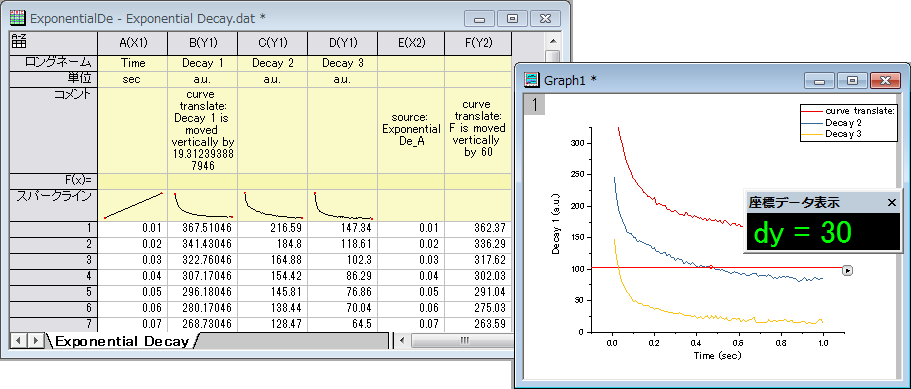The height and width of the screenshot is (389, 911).
Task: Click sheet tab scroll right arrow
Action: click(35, 340)
